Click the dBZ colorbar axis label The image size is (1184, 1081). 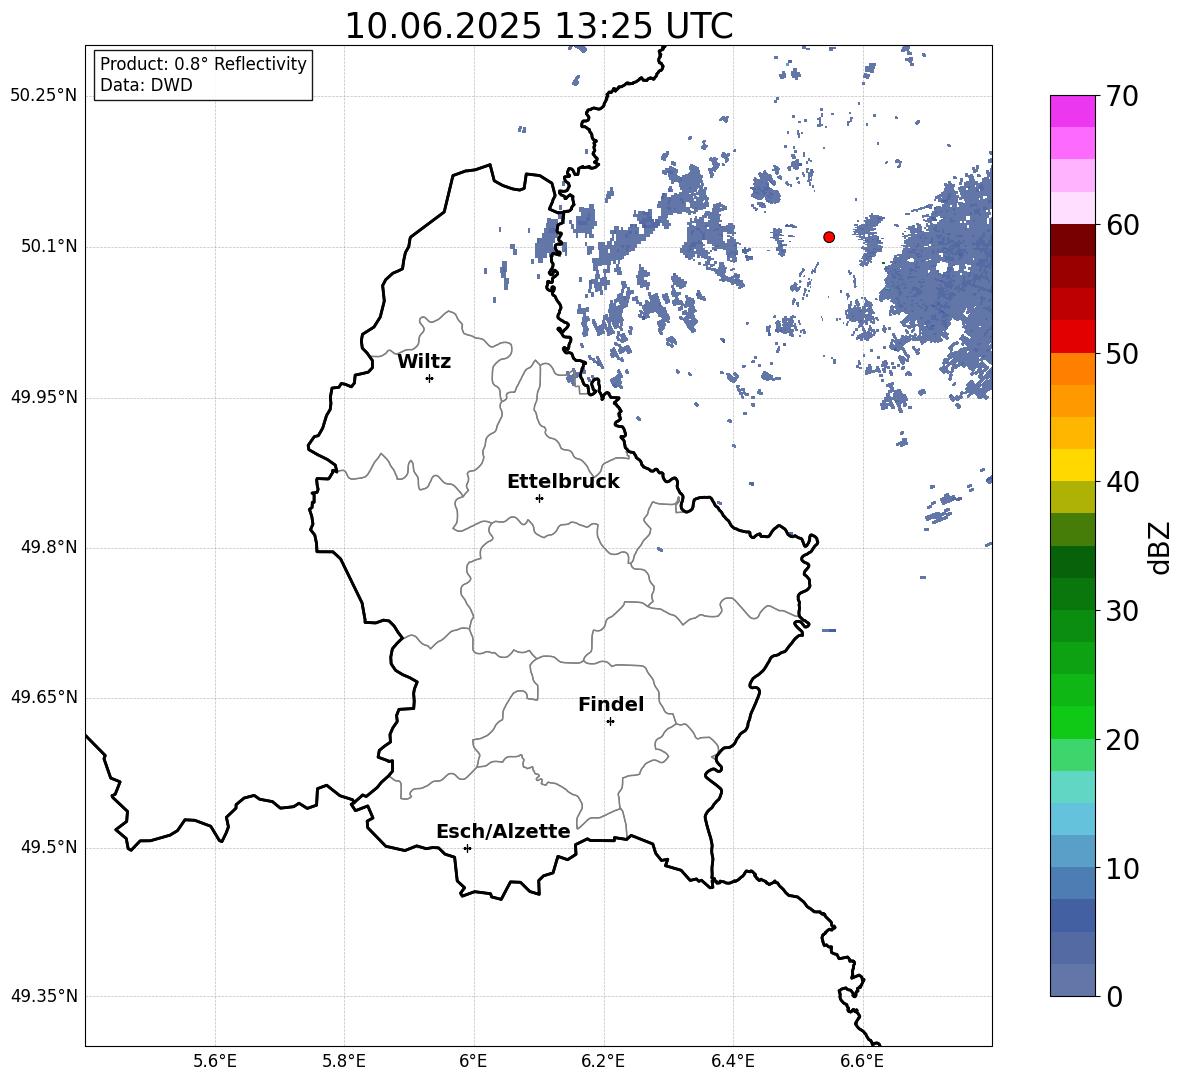tap(1161, 547)
